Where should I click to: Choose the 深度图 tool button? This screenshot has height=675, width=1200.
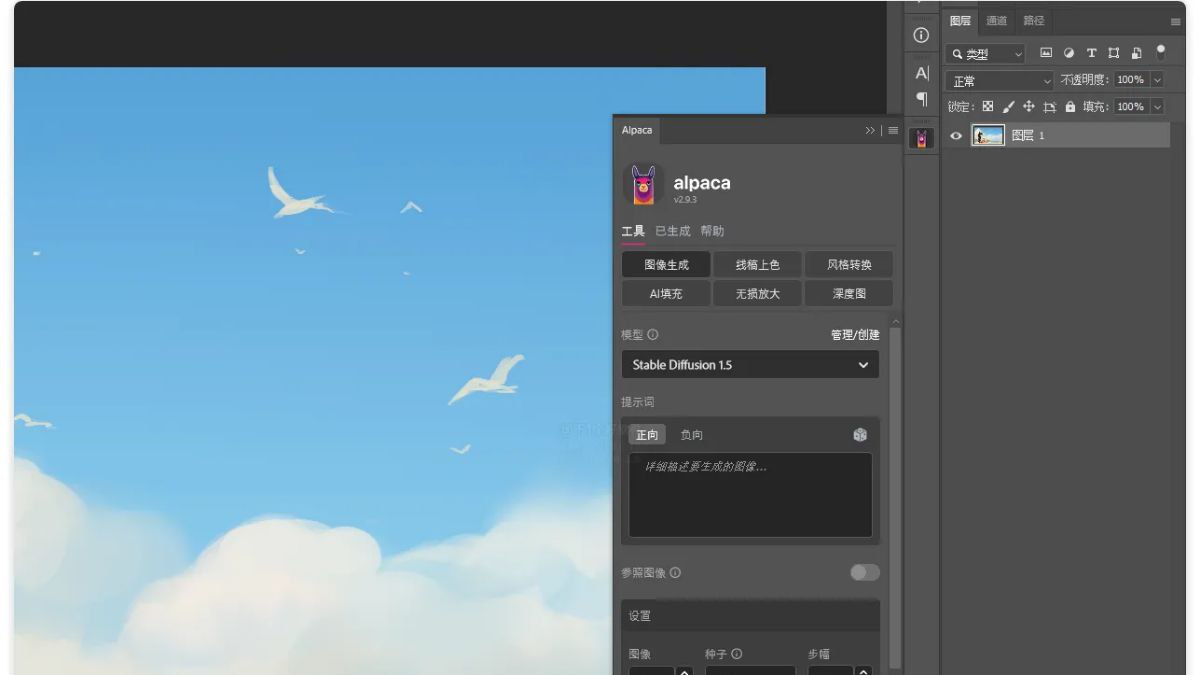click(x=849, y=293)
